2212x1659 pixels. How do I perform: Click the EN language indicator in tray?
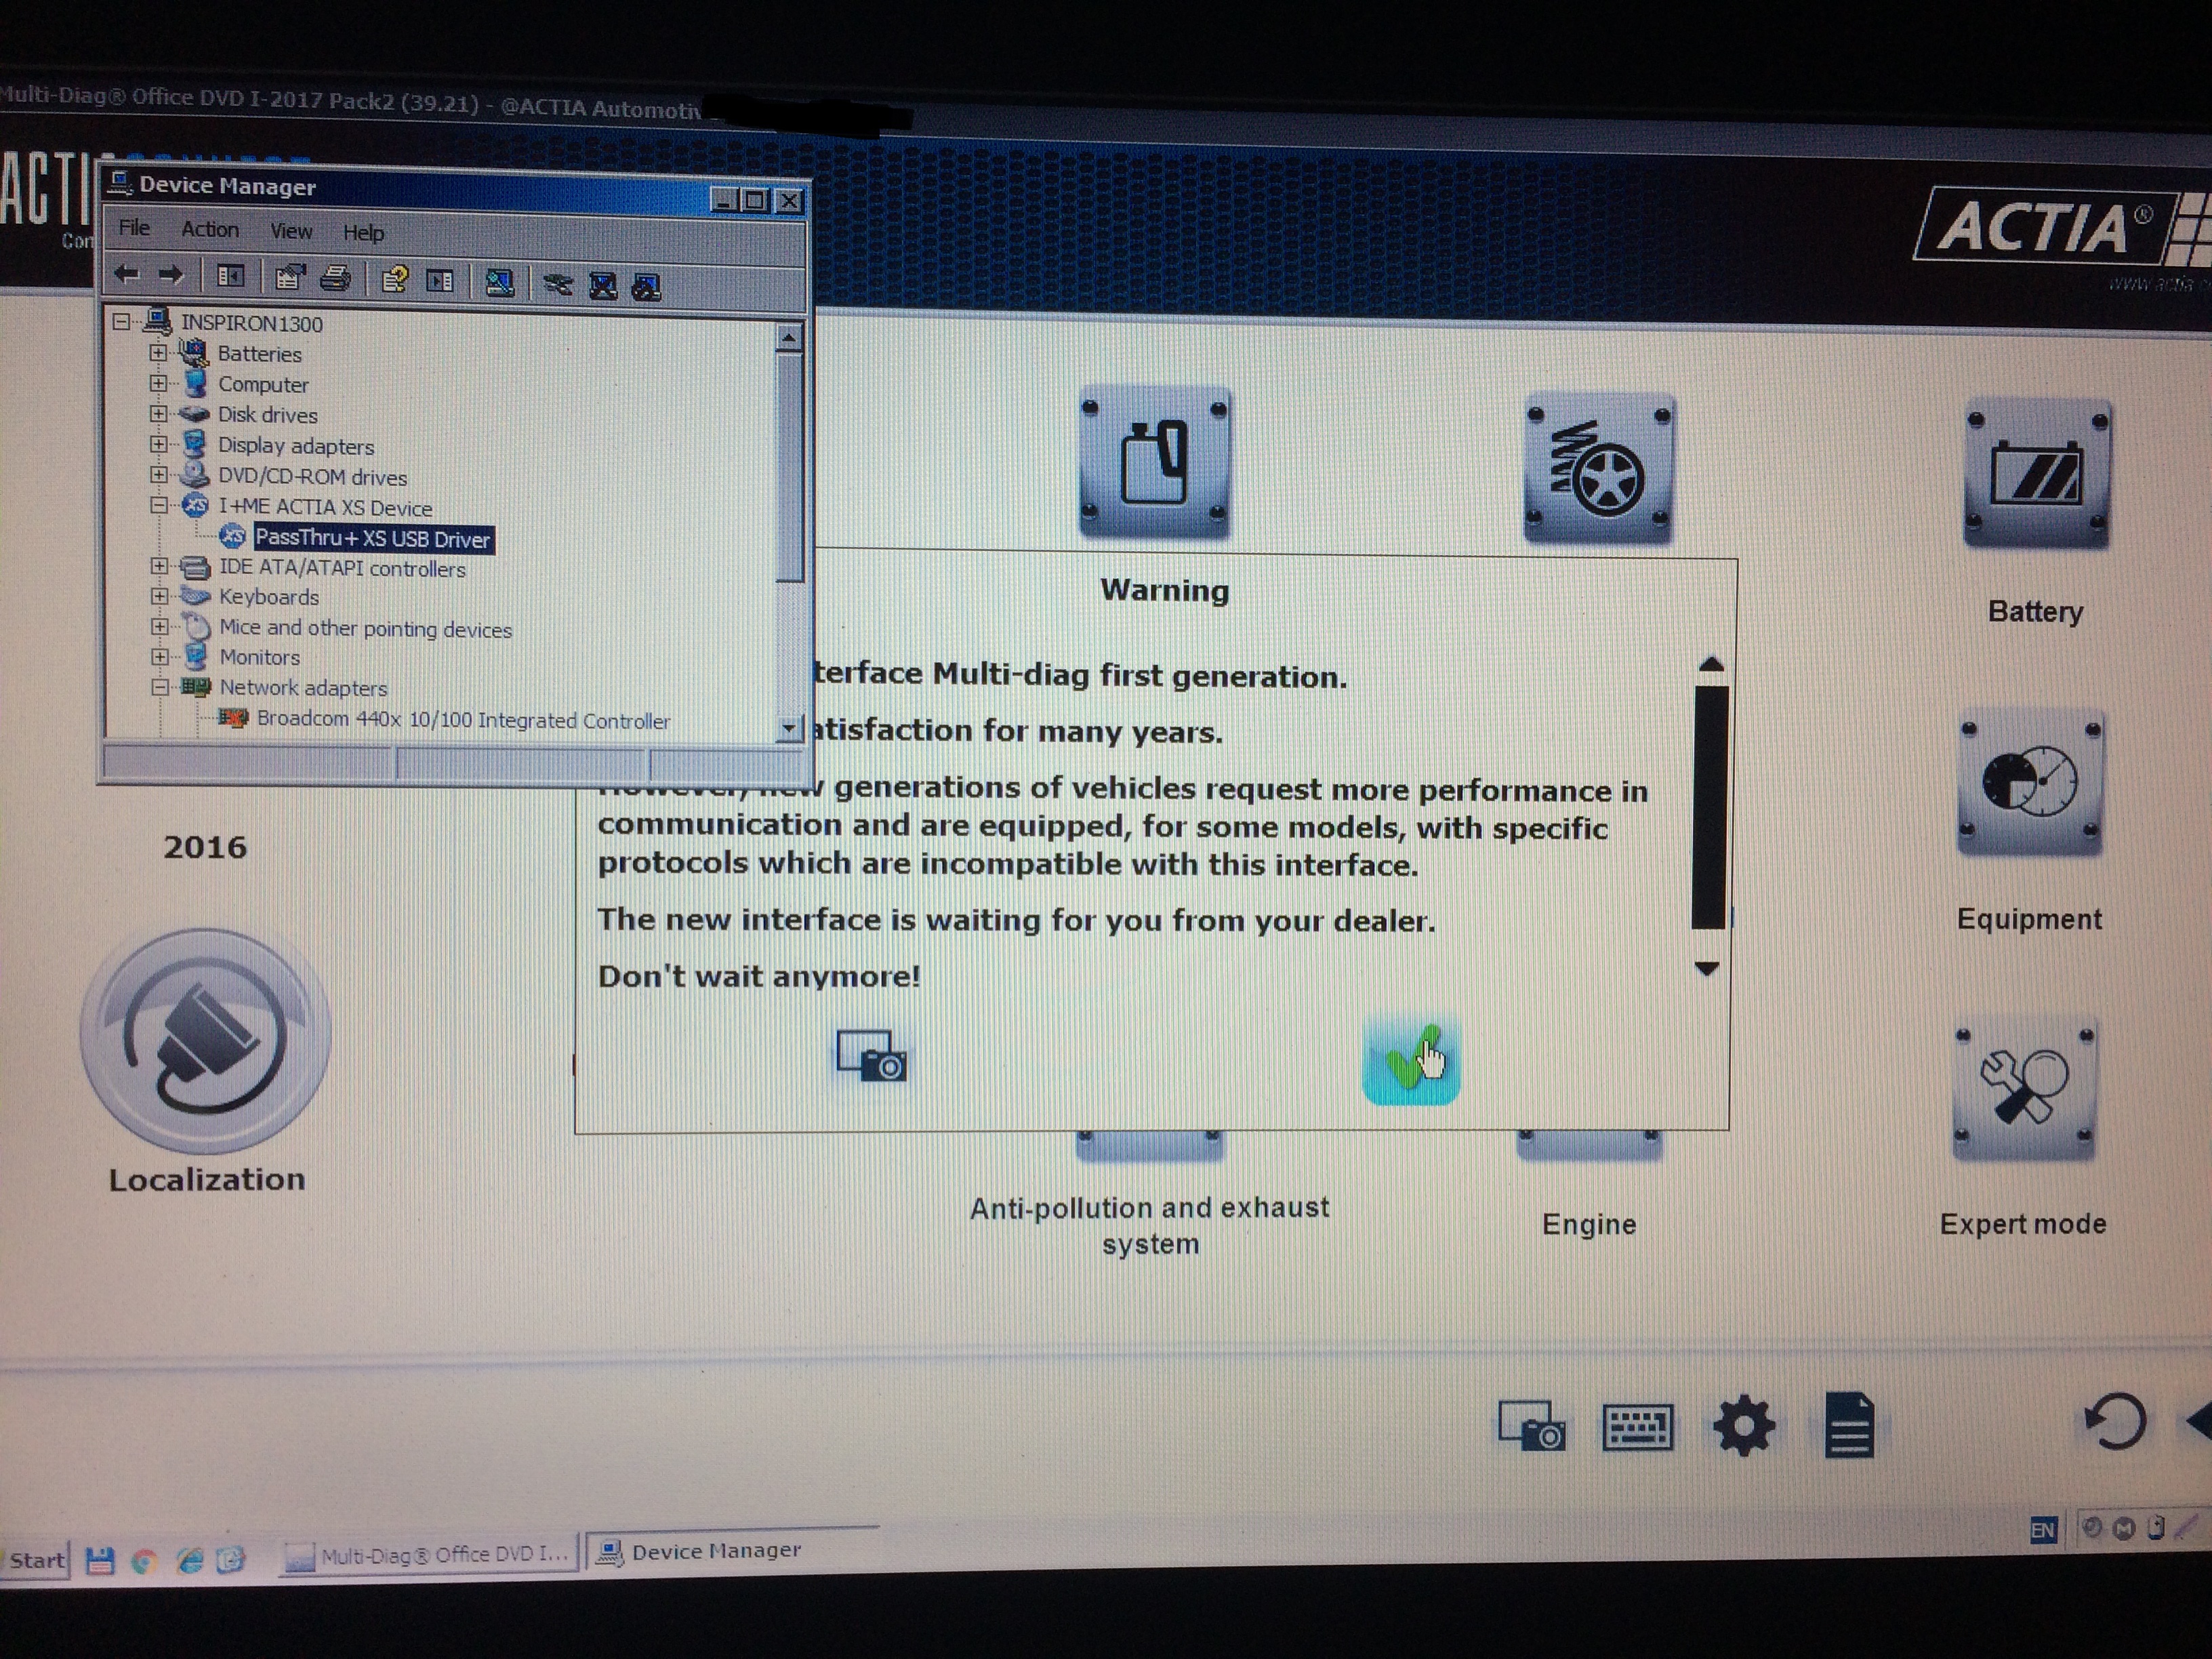(2042, 1530)
